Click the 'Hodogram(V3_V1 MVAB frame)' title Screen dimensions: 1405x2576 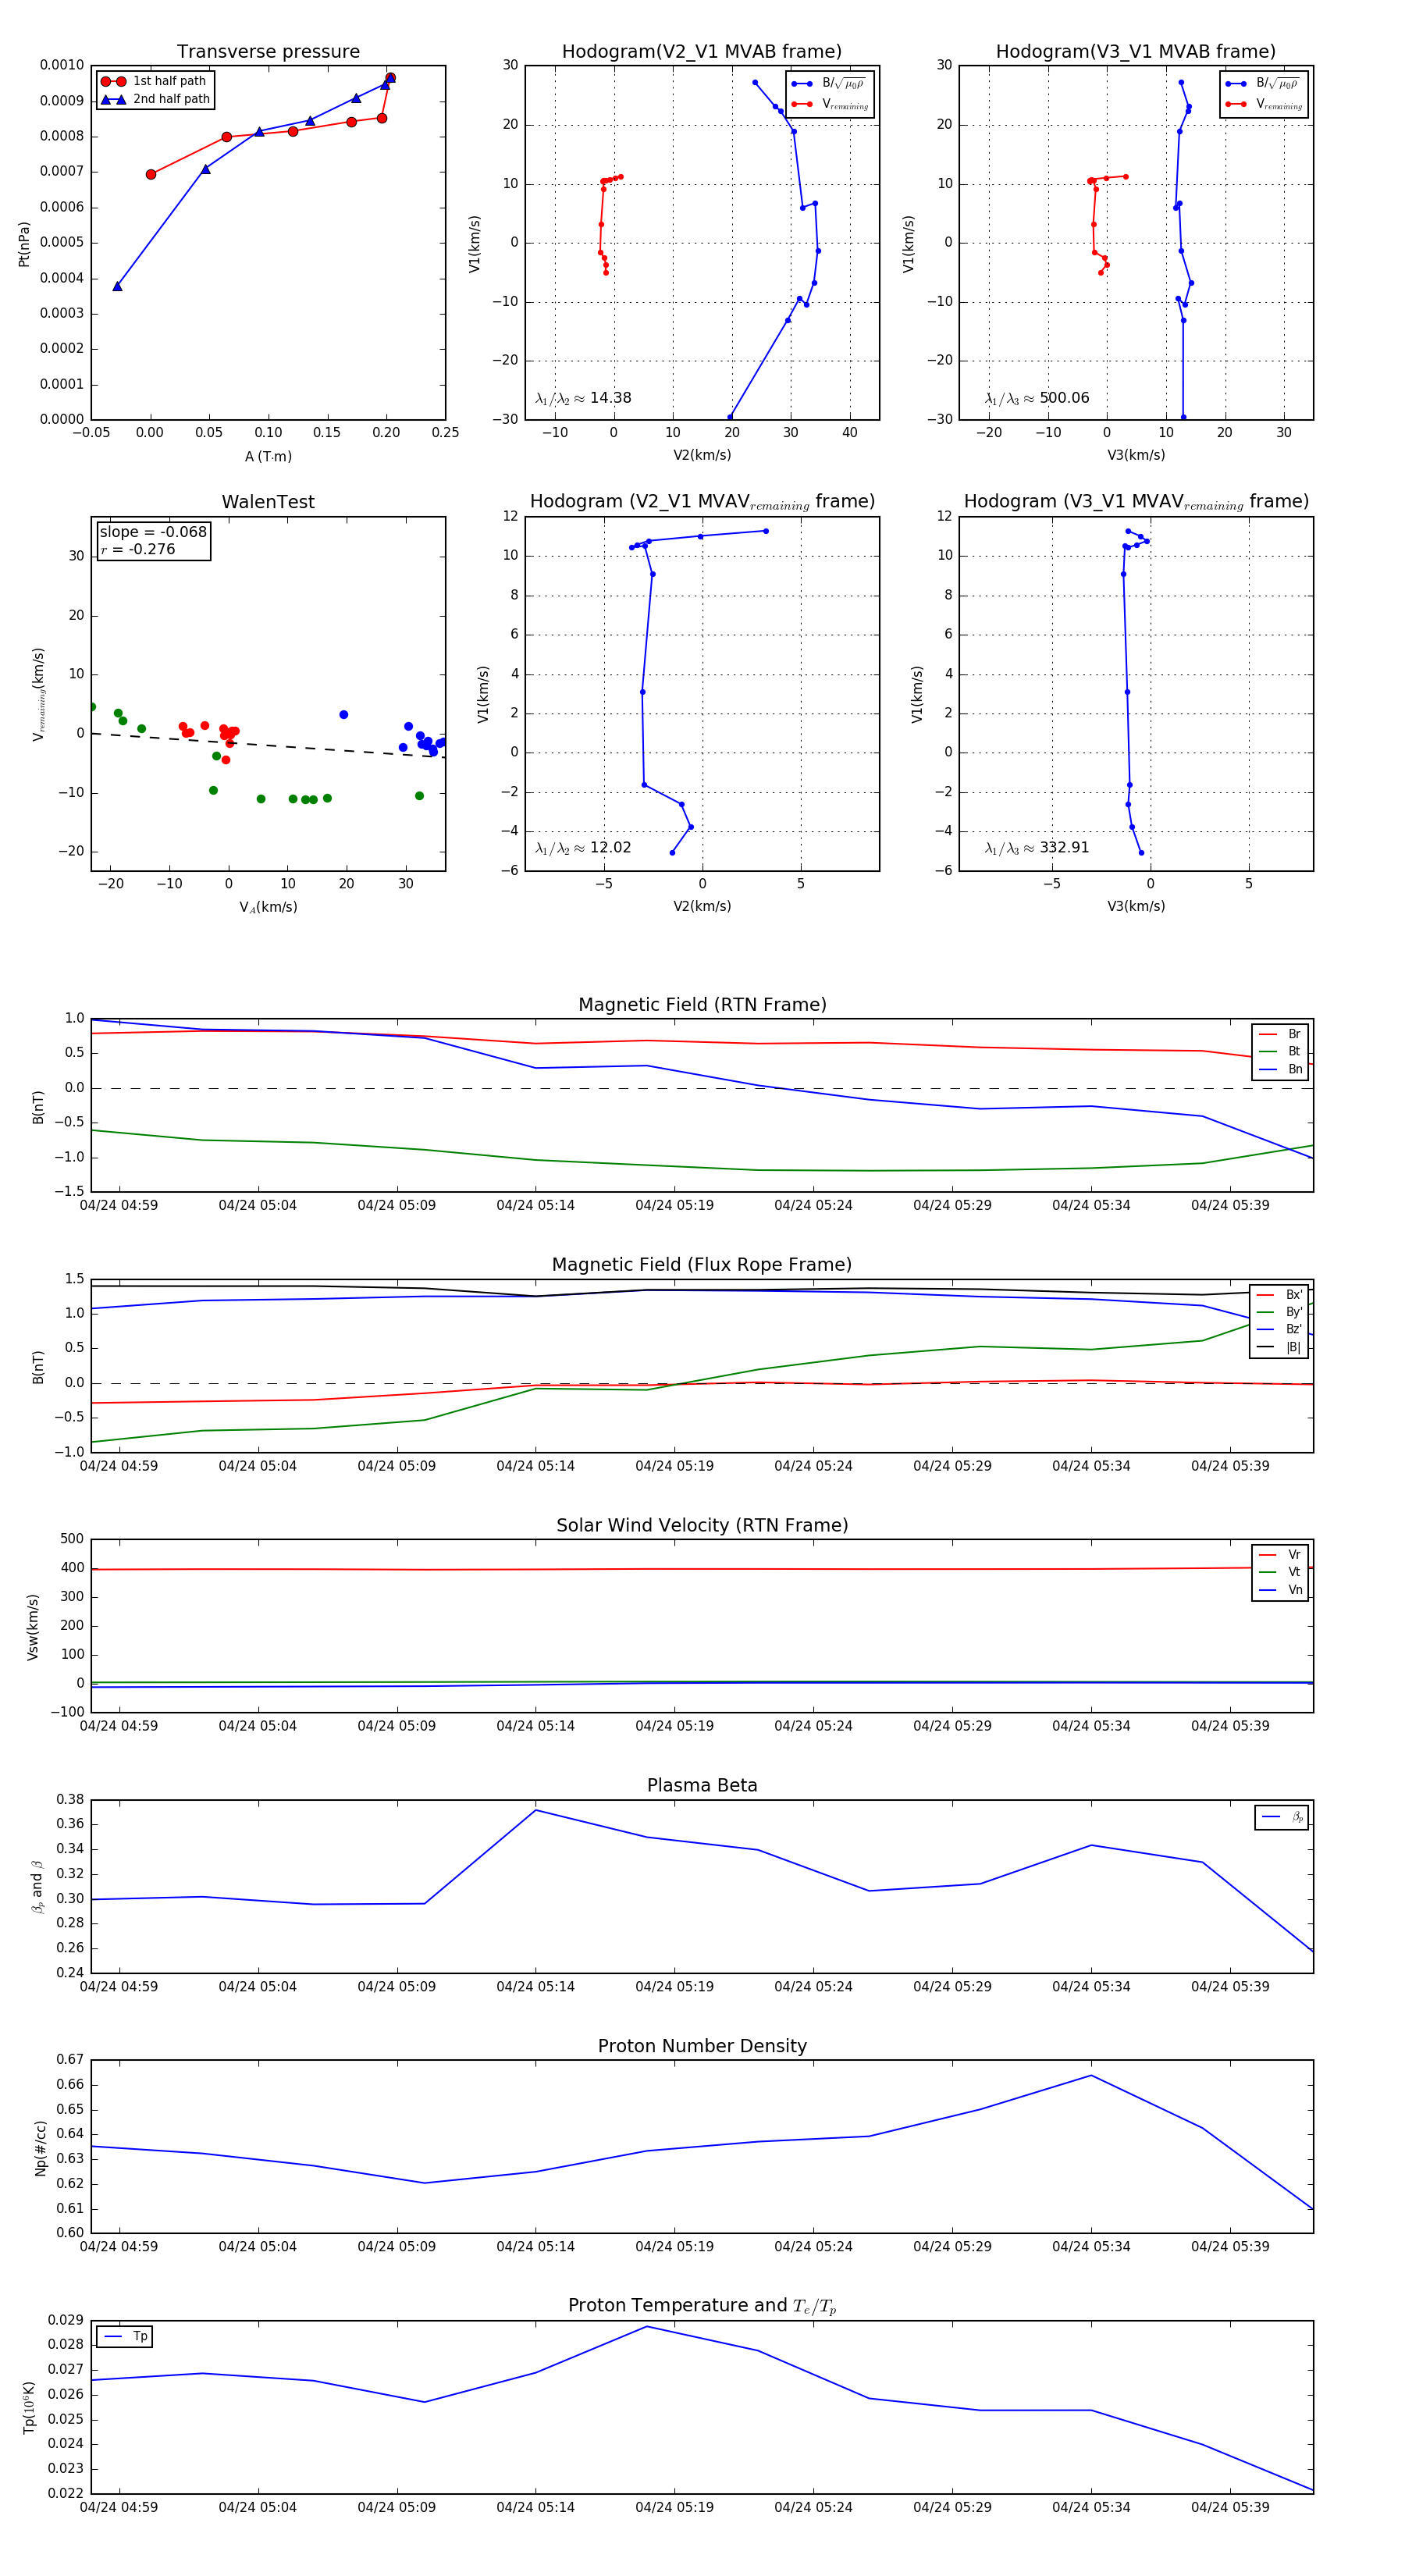coord(1135,51)
